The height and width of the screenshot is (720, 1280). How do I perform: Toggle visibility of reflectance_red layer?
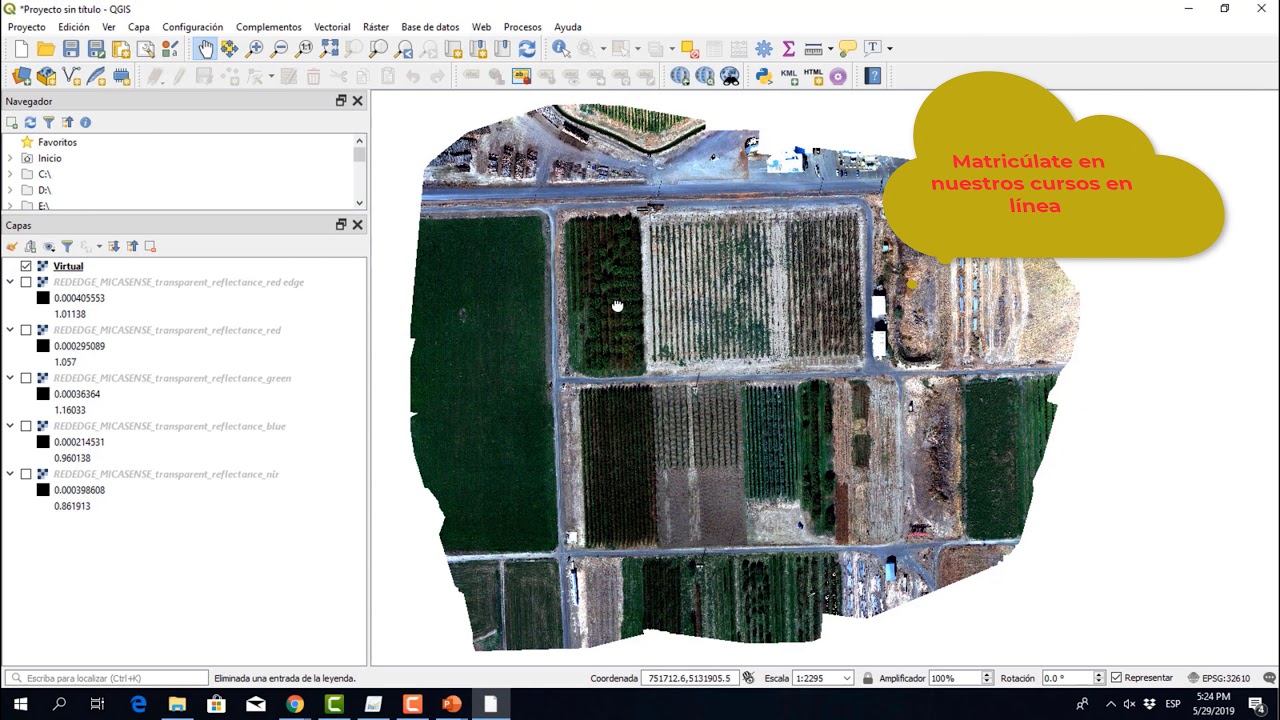click(x=26, y=330)
